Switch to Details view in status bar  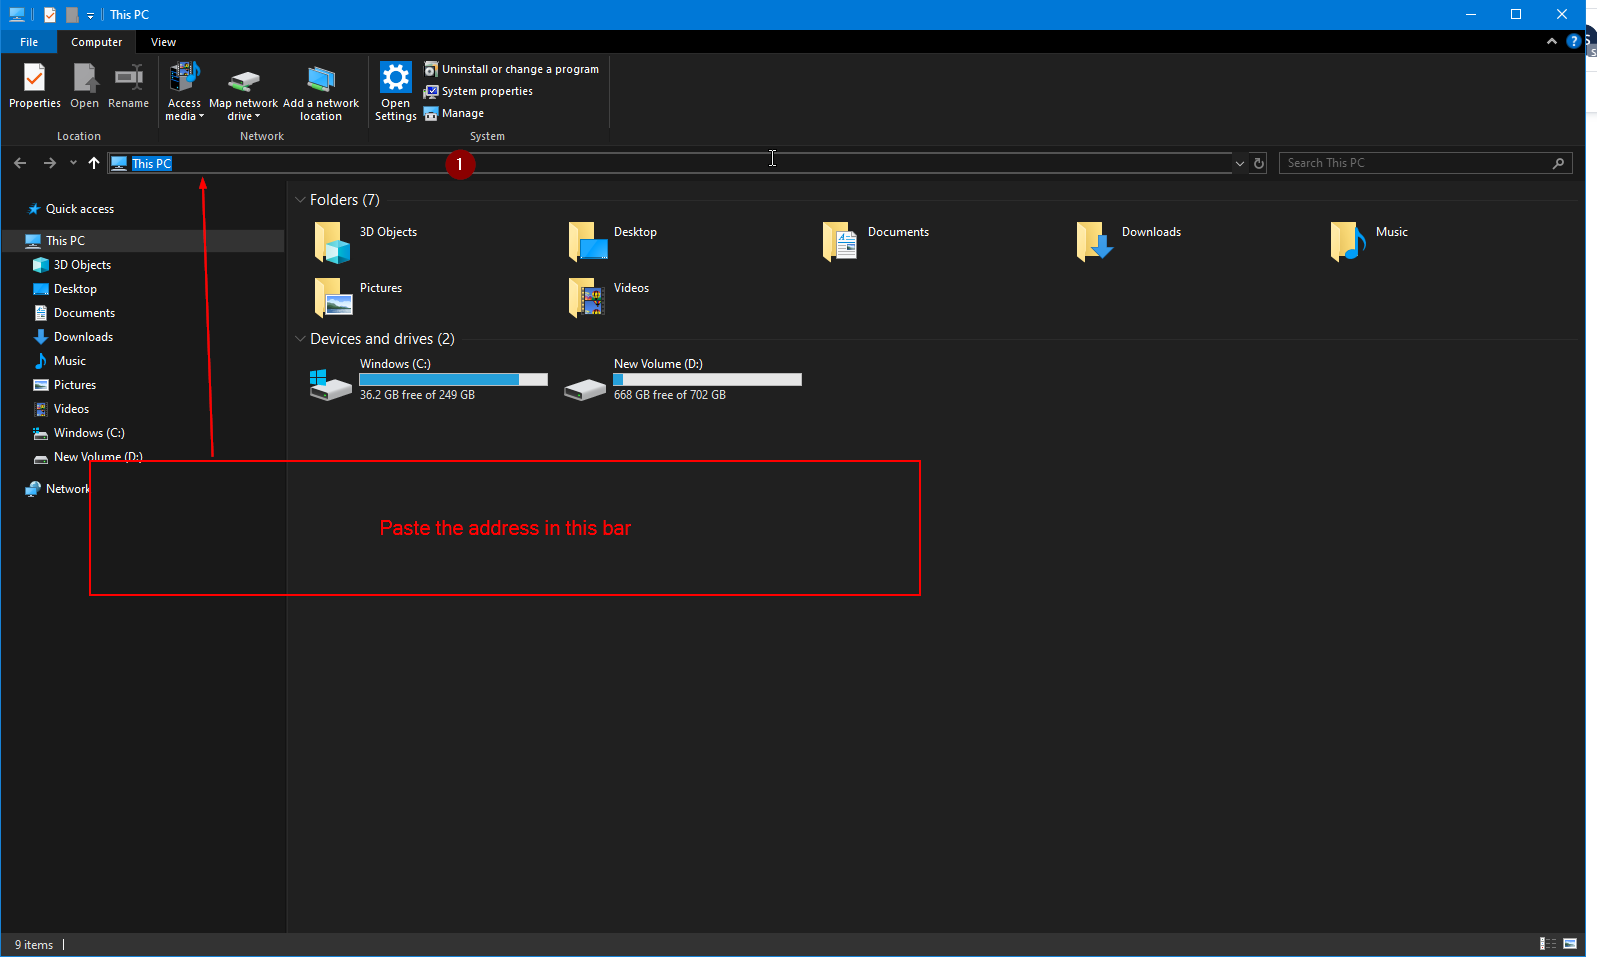click(x=1547, y=944)
